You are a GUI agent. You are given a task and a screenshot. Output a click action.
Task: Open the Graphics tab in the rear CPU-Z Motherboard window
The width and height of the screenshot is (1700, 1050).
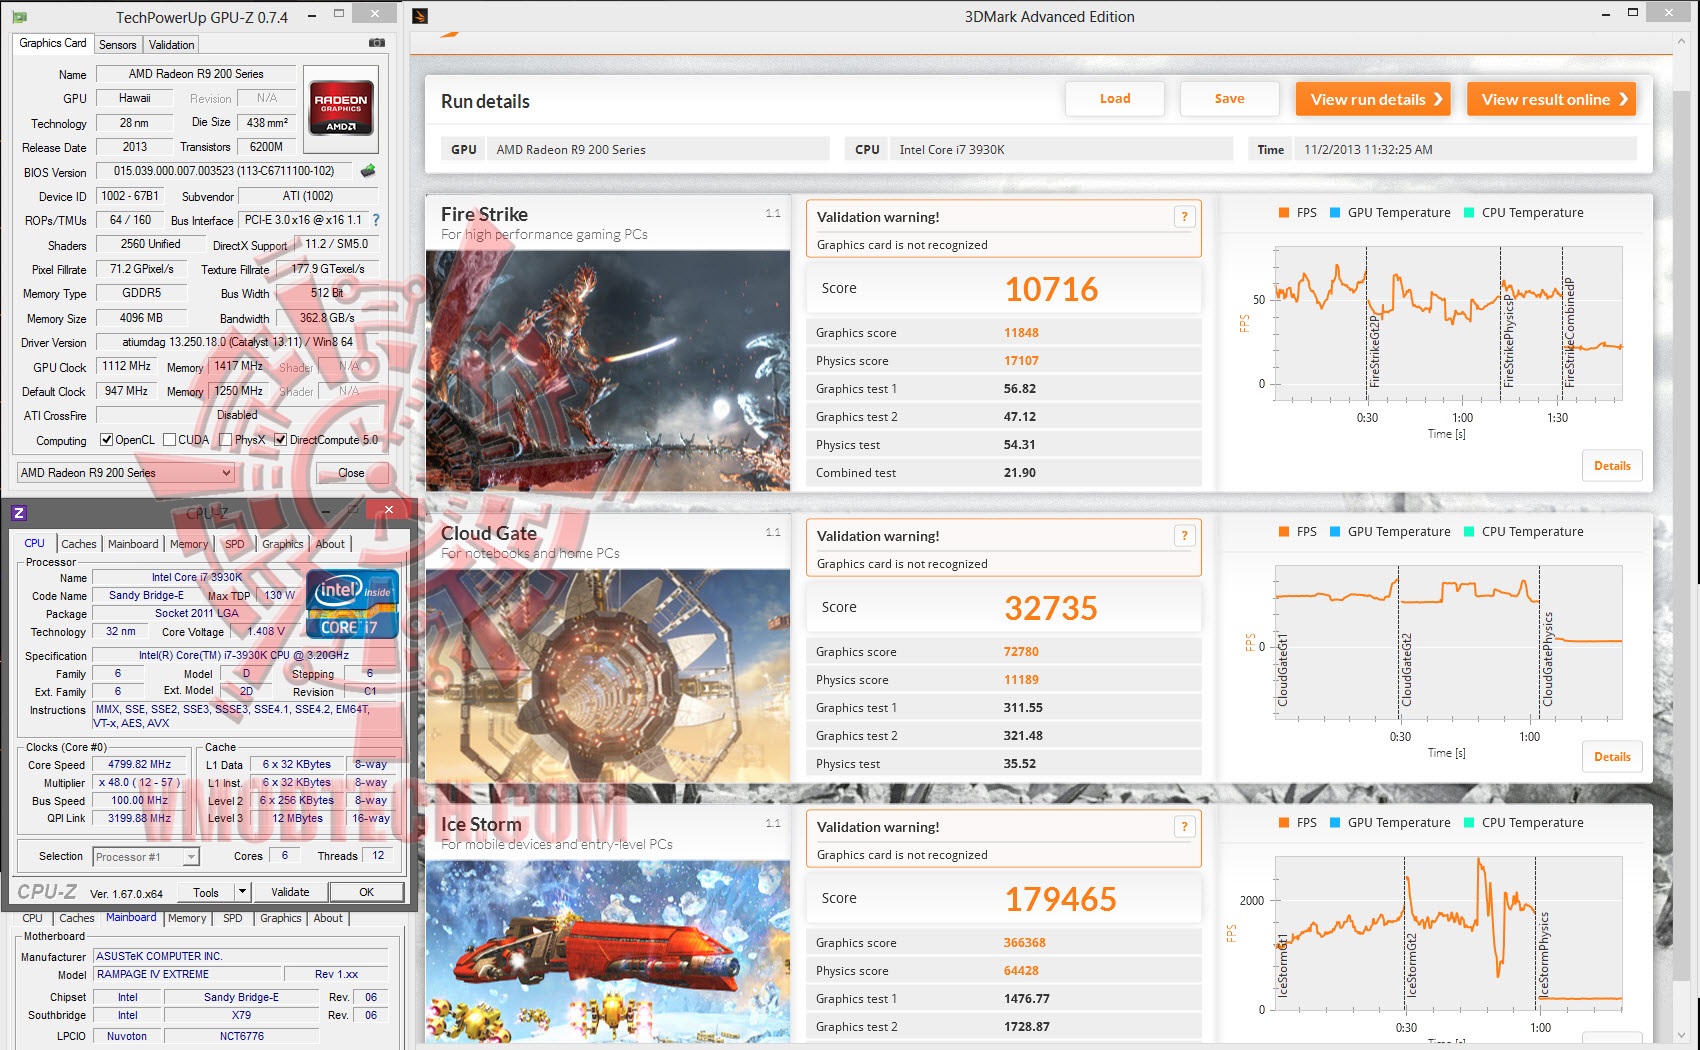pos(281,918)
